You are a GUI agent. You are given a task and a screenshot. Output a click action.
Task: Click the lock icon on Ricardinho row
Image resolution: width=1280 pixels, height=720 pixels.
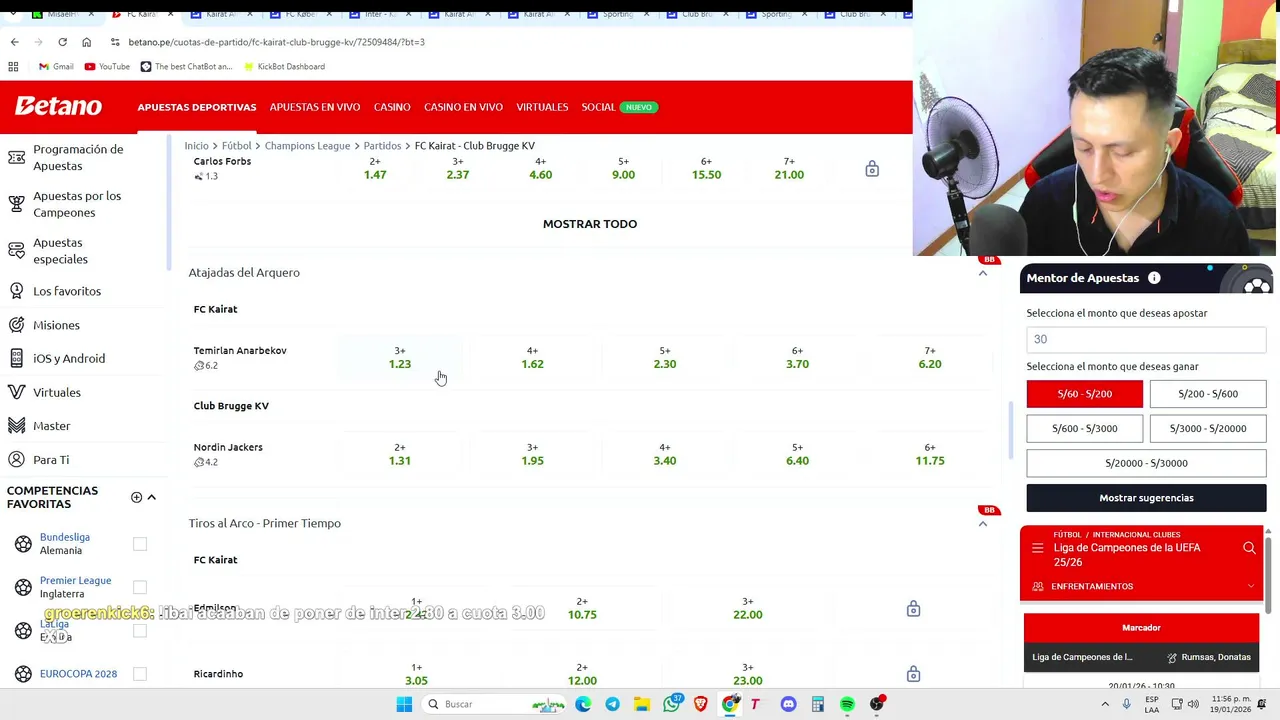point(913,674)
